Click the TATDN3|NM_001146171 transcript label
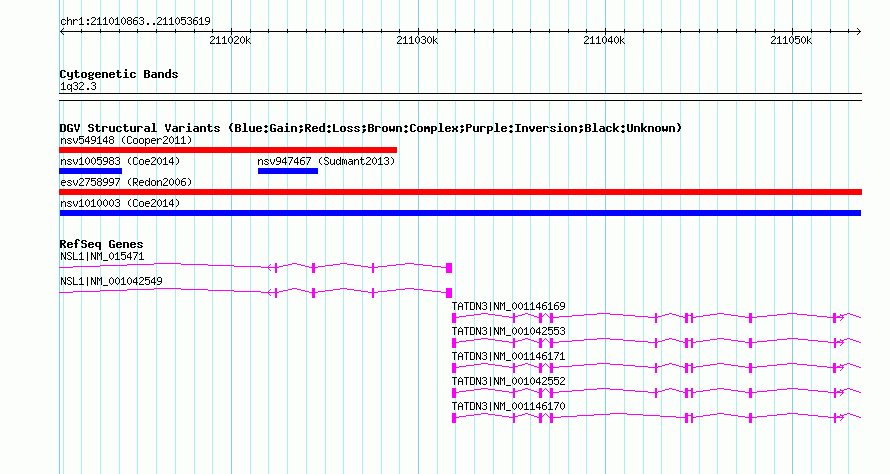The image size is (890, 474). click(x=509, y=356)
